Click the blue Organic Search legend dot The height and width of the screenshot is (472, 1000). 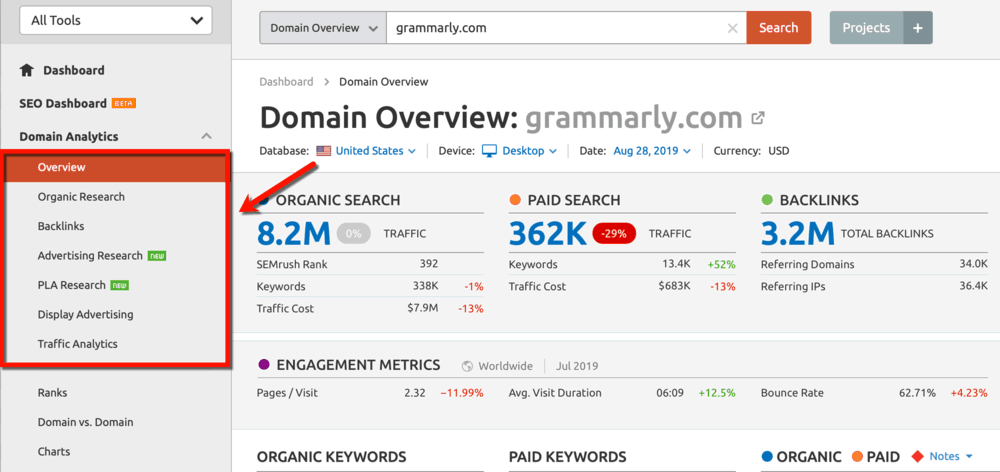[263, 200]
